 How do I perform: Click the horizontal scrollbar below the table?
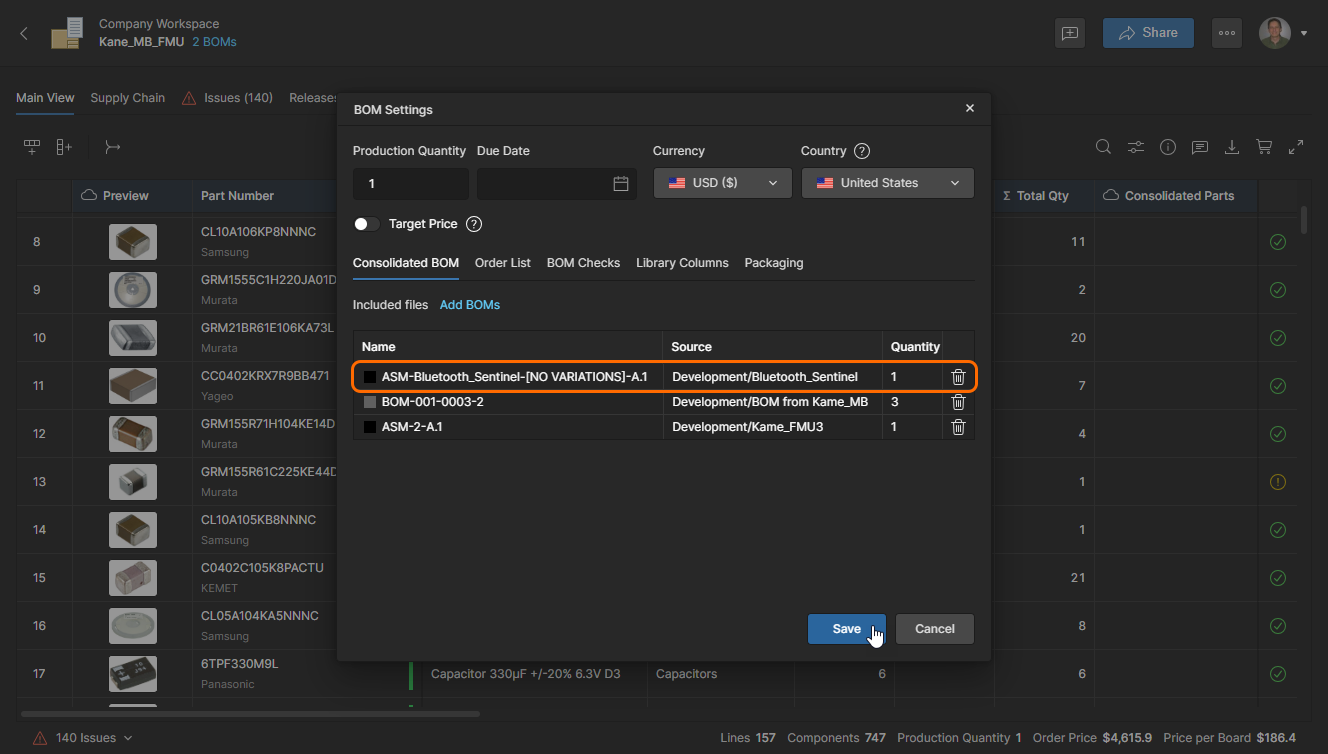click(x=250, y=714)
